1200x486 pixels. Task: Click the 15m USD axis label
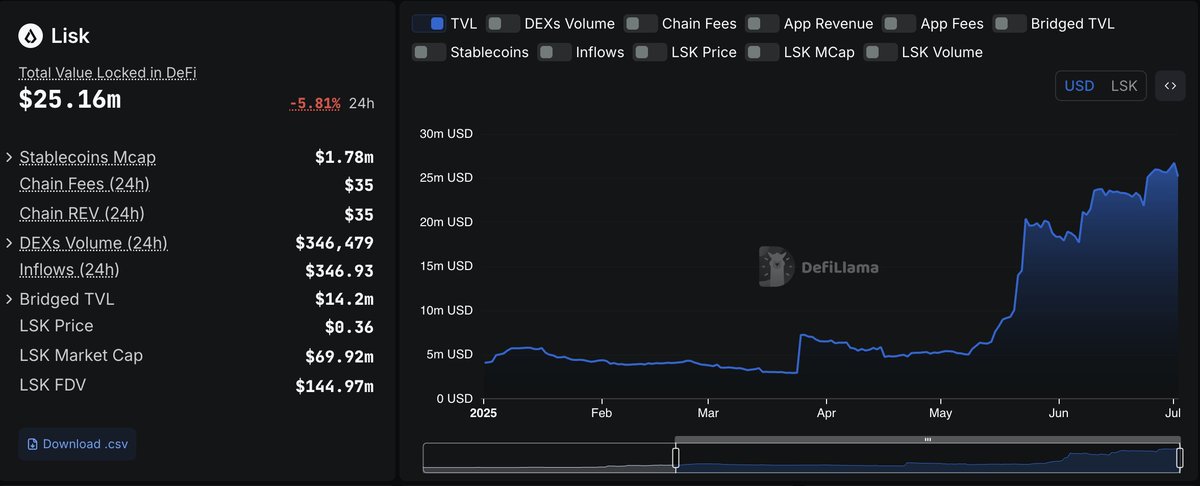point(445,266)
